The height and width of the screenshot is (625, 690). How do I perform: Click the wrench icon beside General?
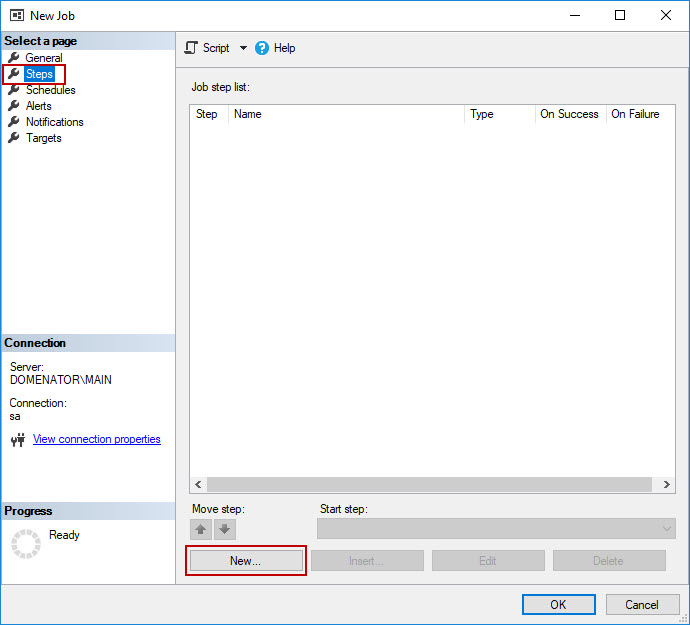tap(14, 57)
